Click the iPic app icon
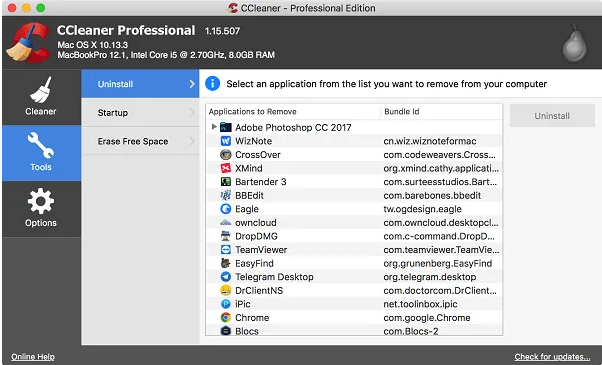This screenshot has width=602, height=365. [x=226, y=304]
